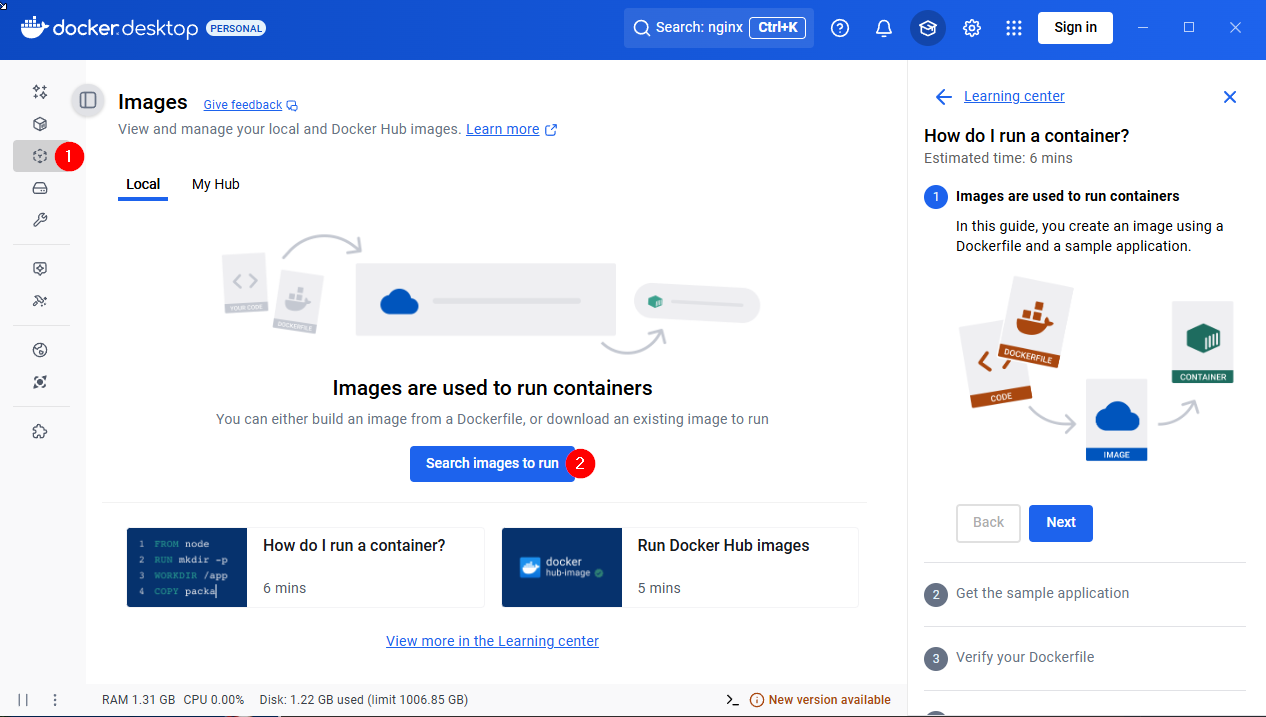Click the Search images to run button
The width and height of the screenshot is (1266, 717).
pyautogui.click(x=492, y=464)
